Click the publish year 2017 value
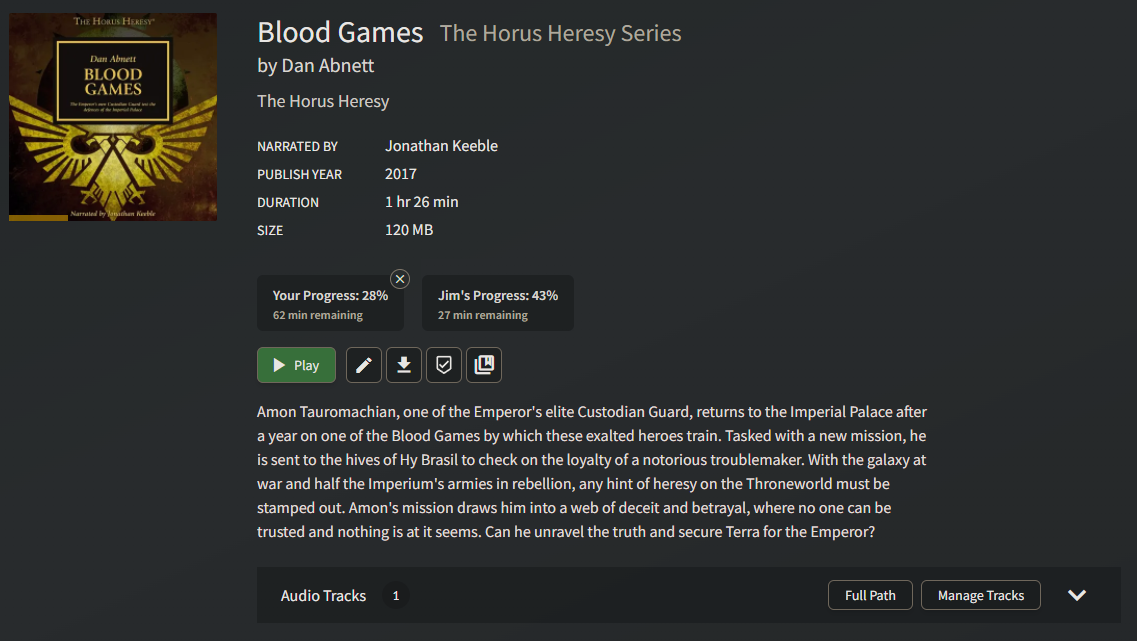This screenshot has width=1137, height=641. tap(401, 174)
